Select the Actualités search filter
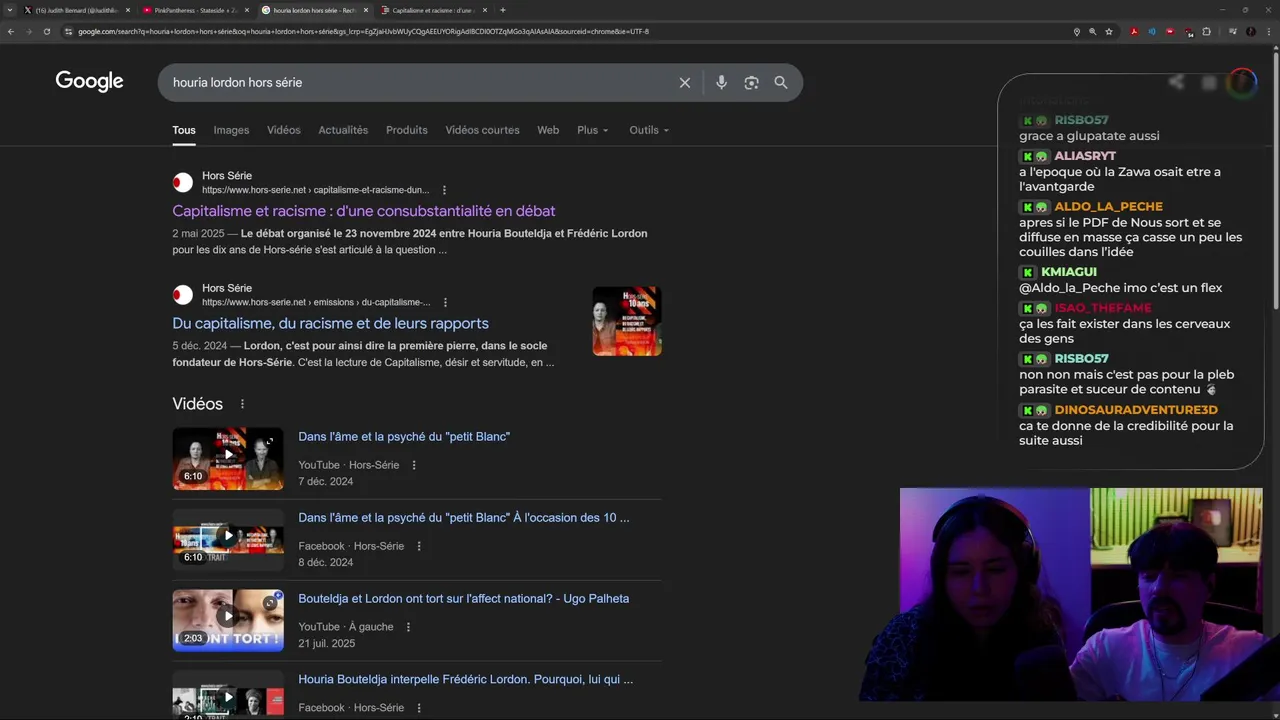This screenshot has height=720, width=1280. coord(343,130)
